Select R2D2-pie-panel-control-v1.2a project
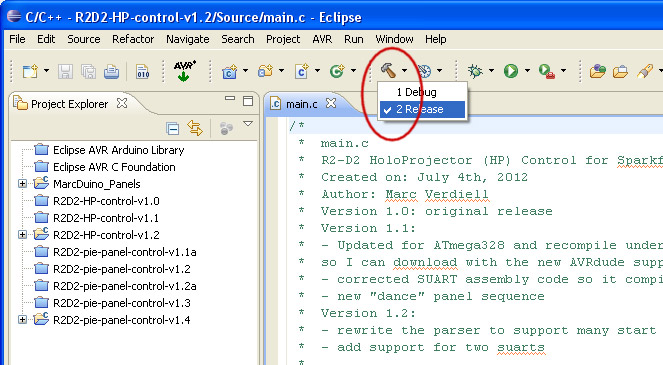The height and width of the screenshot is (365, 663). [125, 286]
